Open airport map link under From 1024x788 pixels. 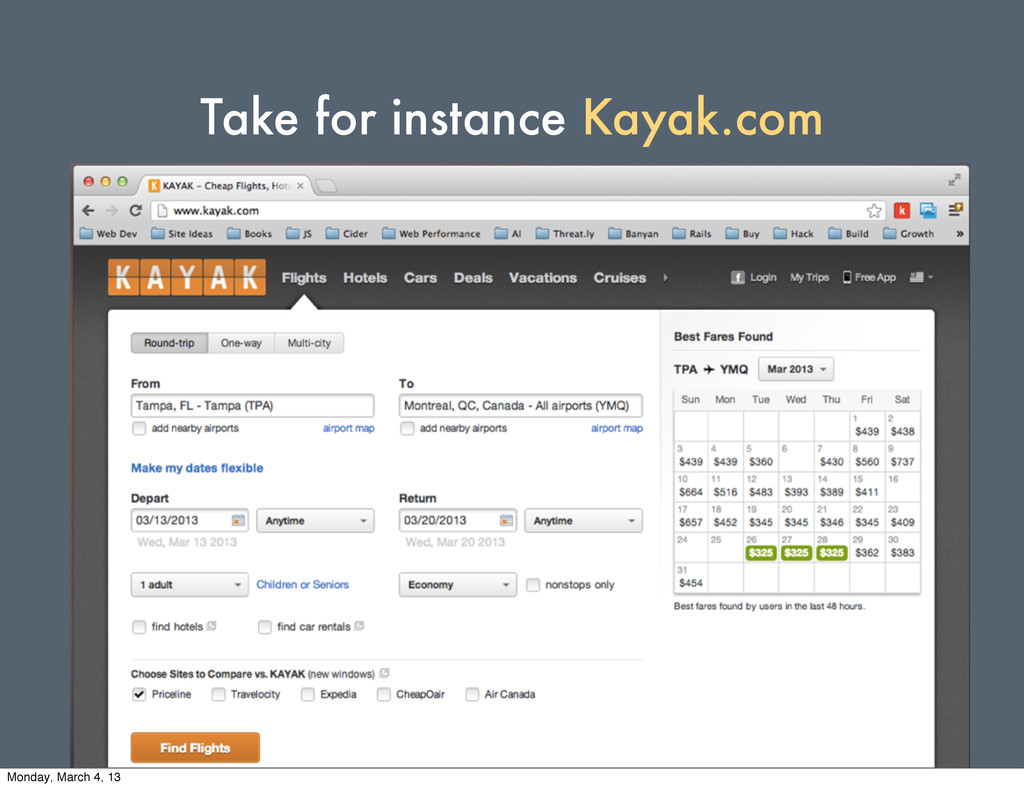point(349,428)
